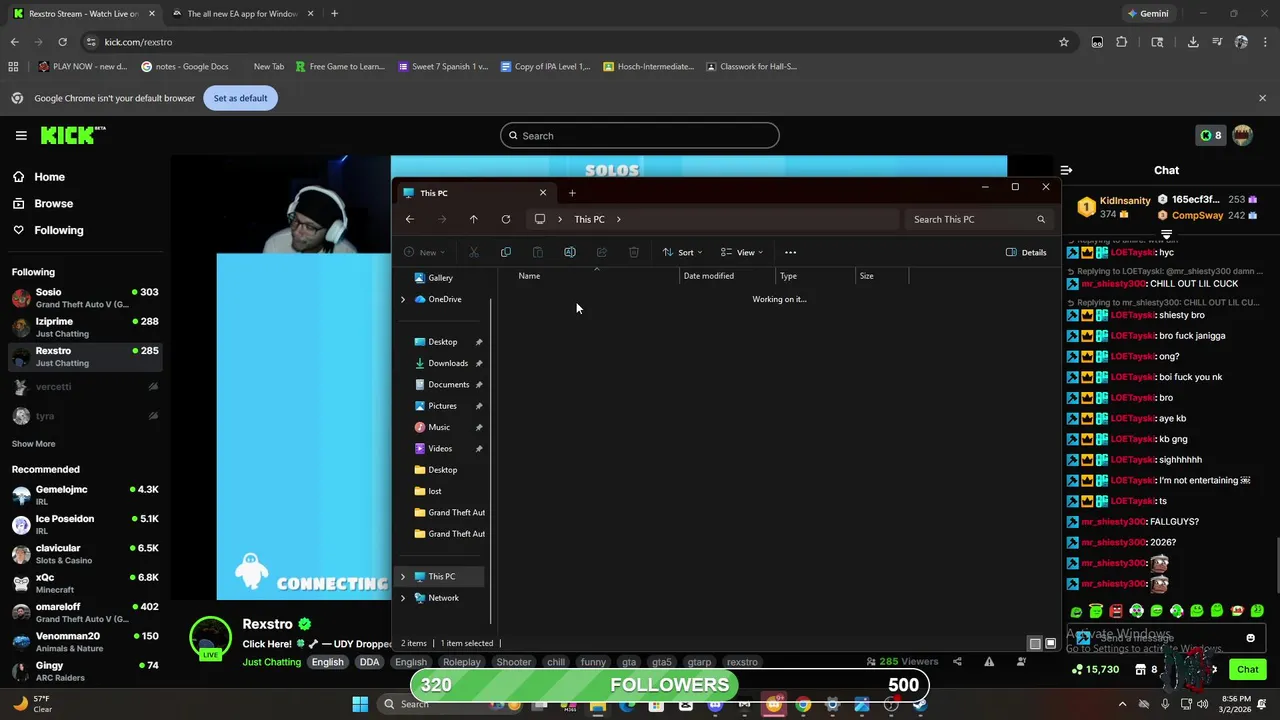Image resolution: width=1280 pixels, height=720 pixels.
Task: Open Ice Poseidon's recommended channel
Action: [85, 524]
